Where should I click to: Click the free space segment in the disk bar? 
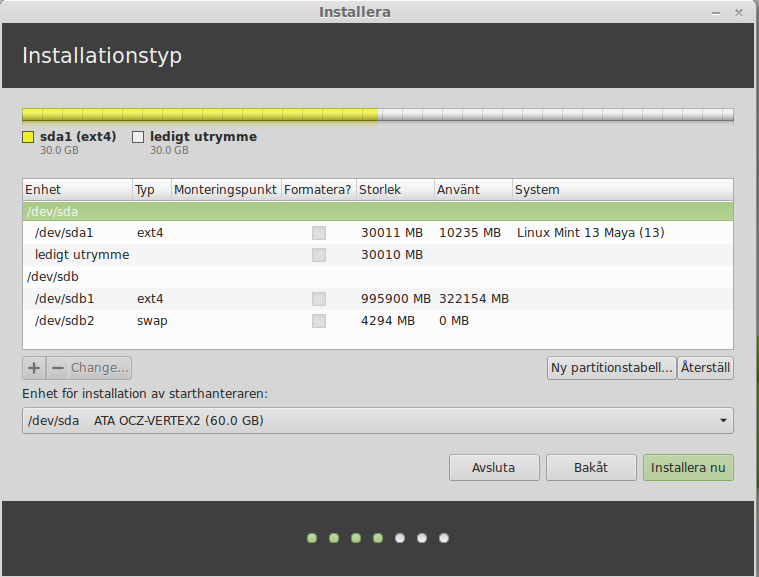click(x=556, y=115)
